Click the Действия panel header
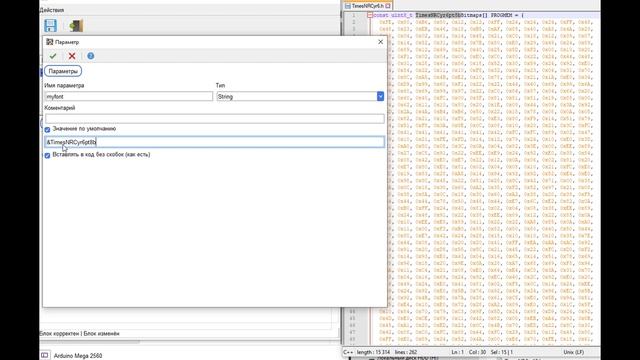Image resolution: width=640 pixels, height=360 pixels. tap(52, 10)
